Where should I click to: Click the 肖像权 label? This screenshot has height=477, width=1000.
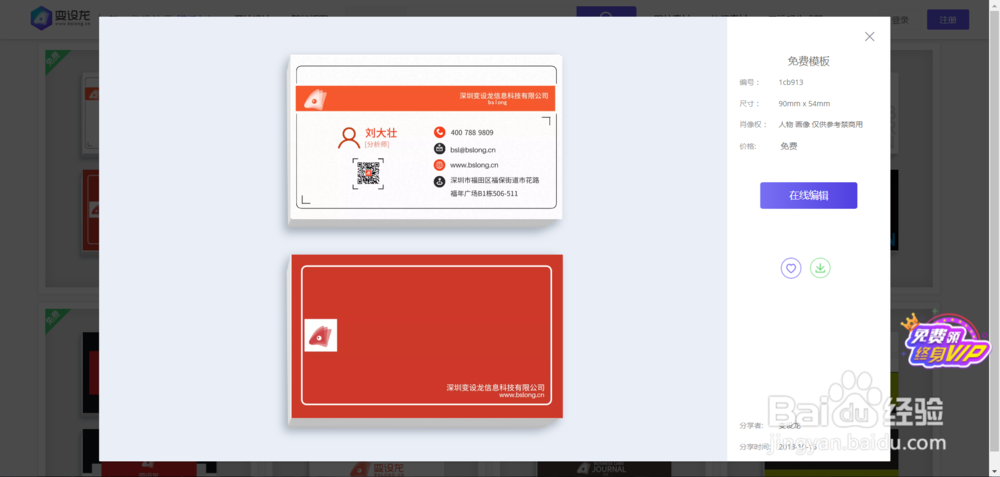click(x=753, y=124)
